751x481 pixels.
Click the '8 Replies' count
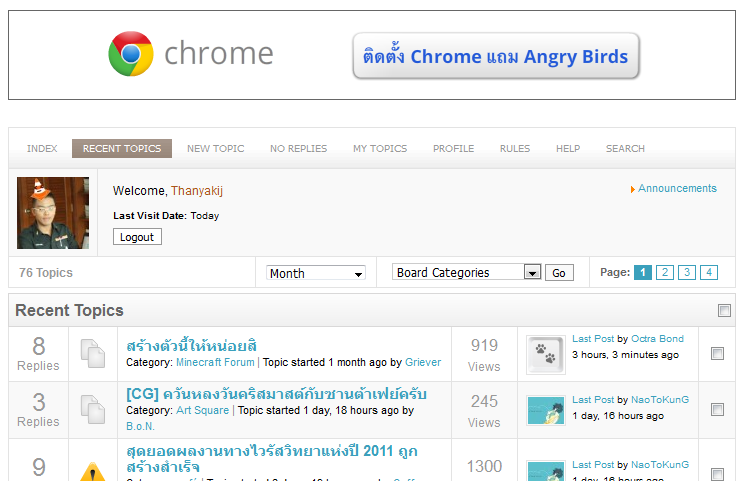tap(38, 354)
